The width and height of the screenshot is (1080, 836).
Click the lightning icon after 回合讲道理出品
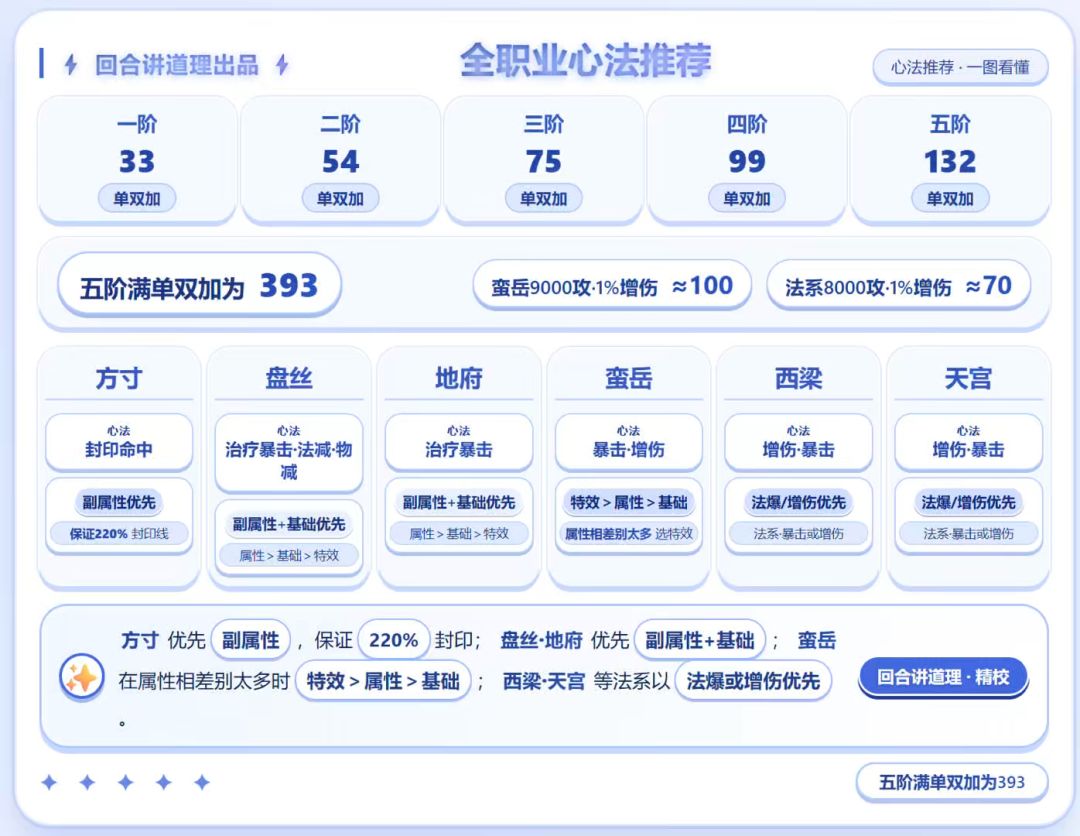(x=282, y=65)
